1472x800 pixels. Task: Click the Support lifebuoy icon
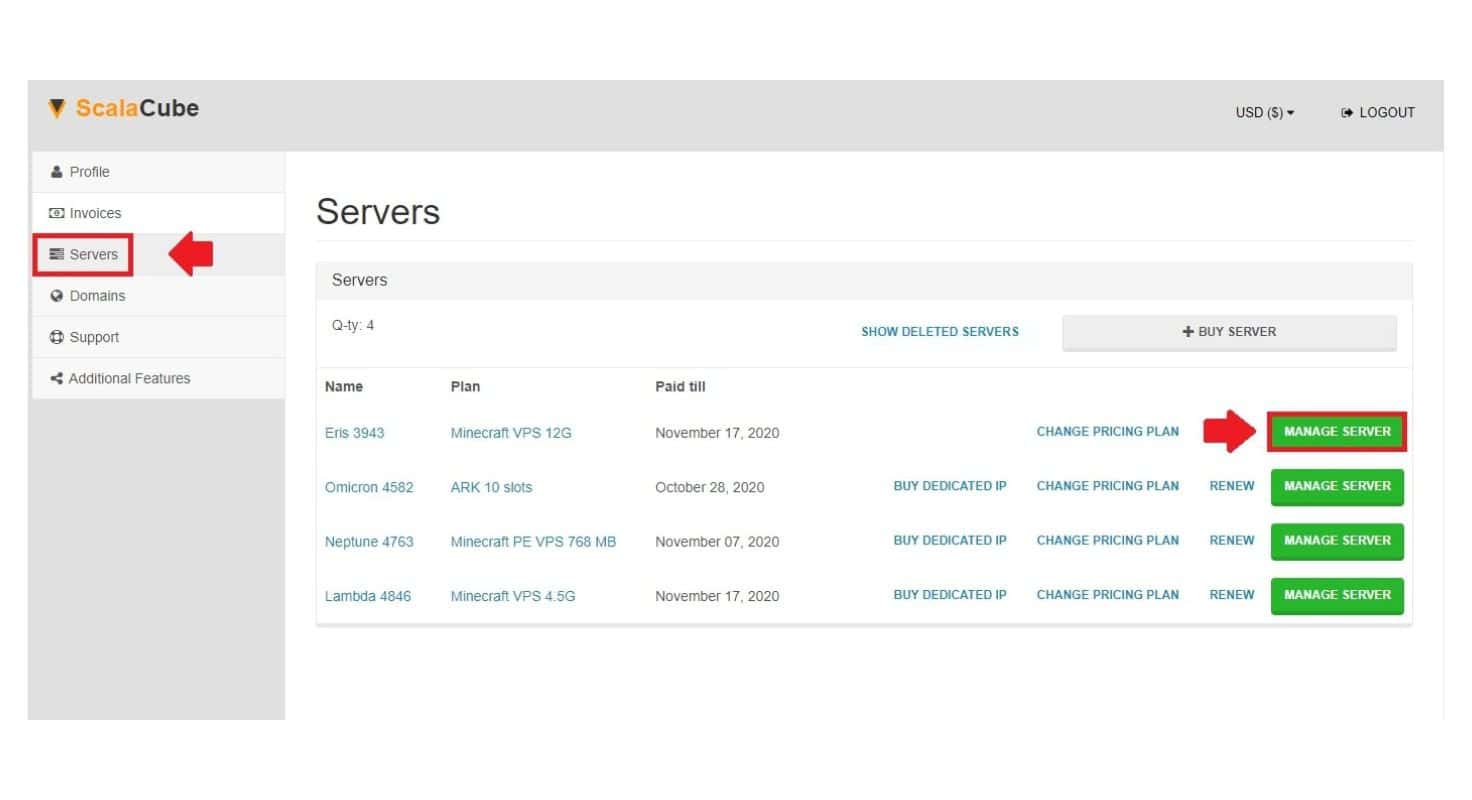[x=56, y=337]
